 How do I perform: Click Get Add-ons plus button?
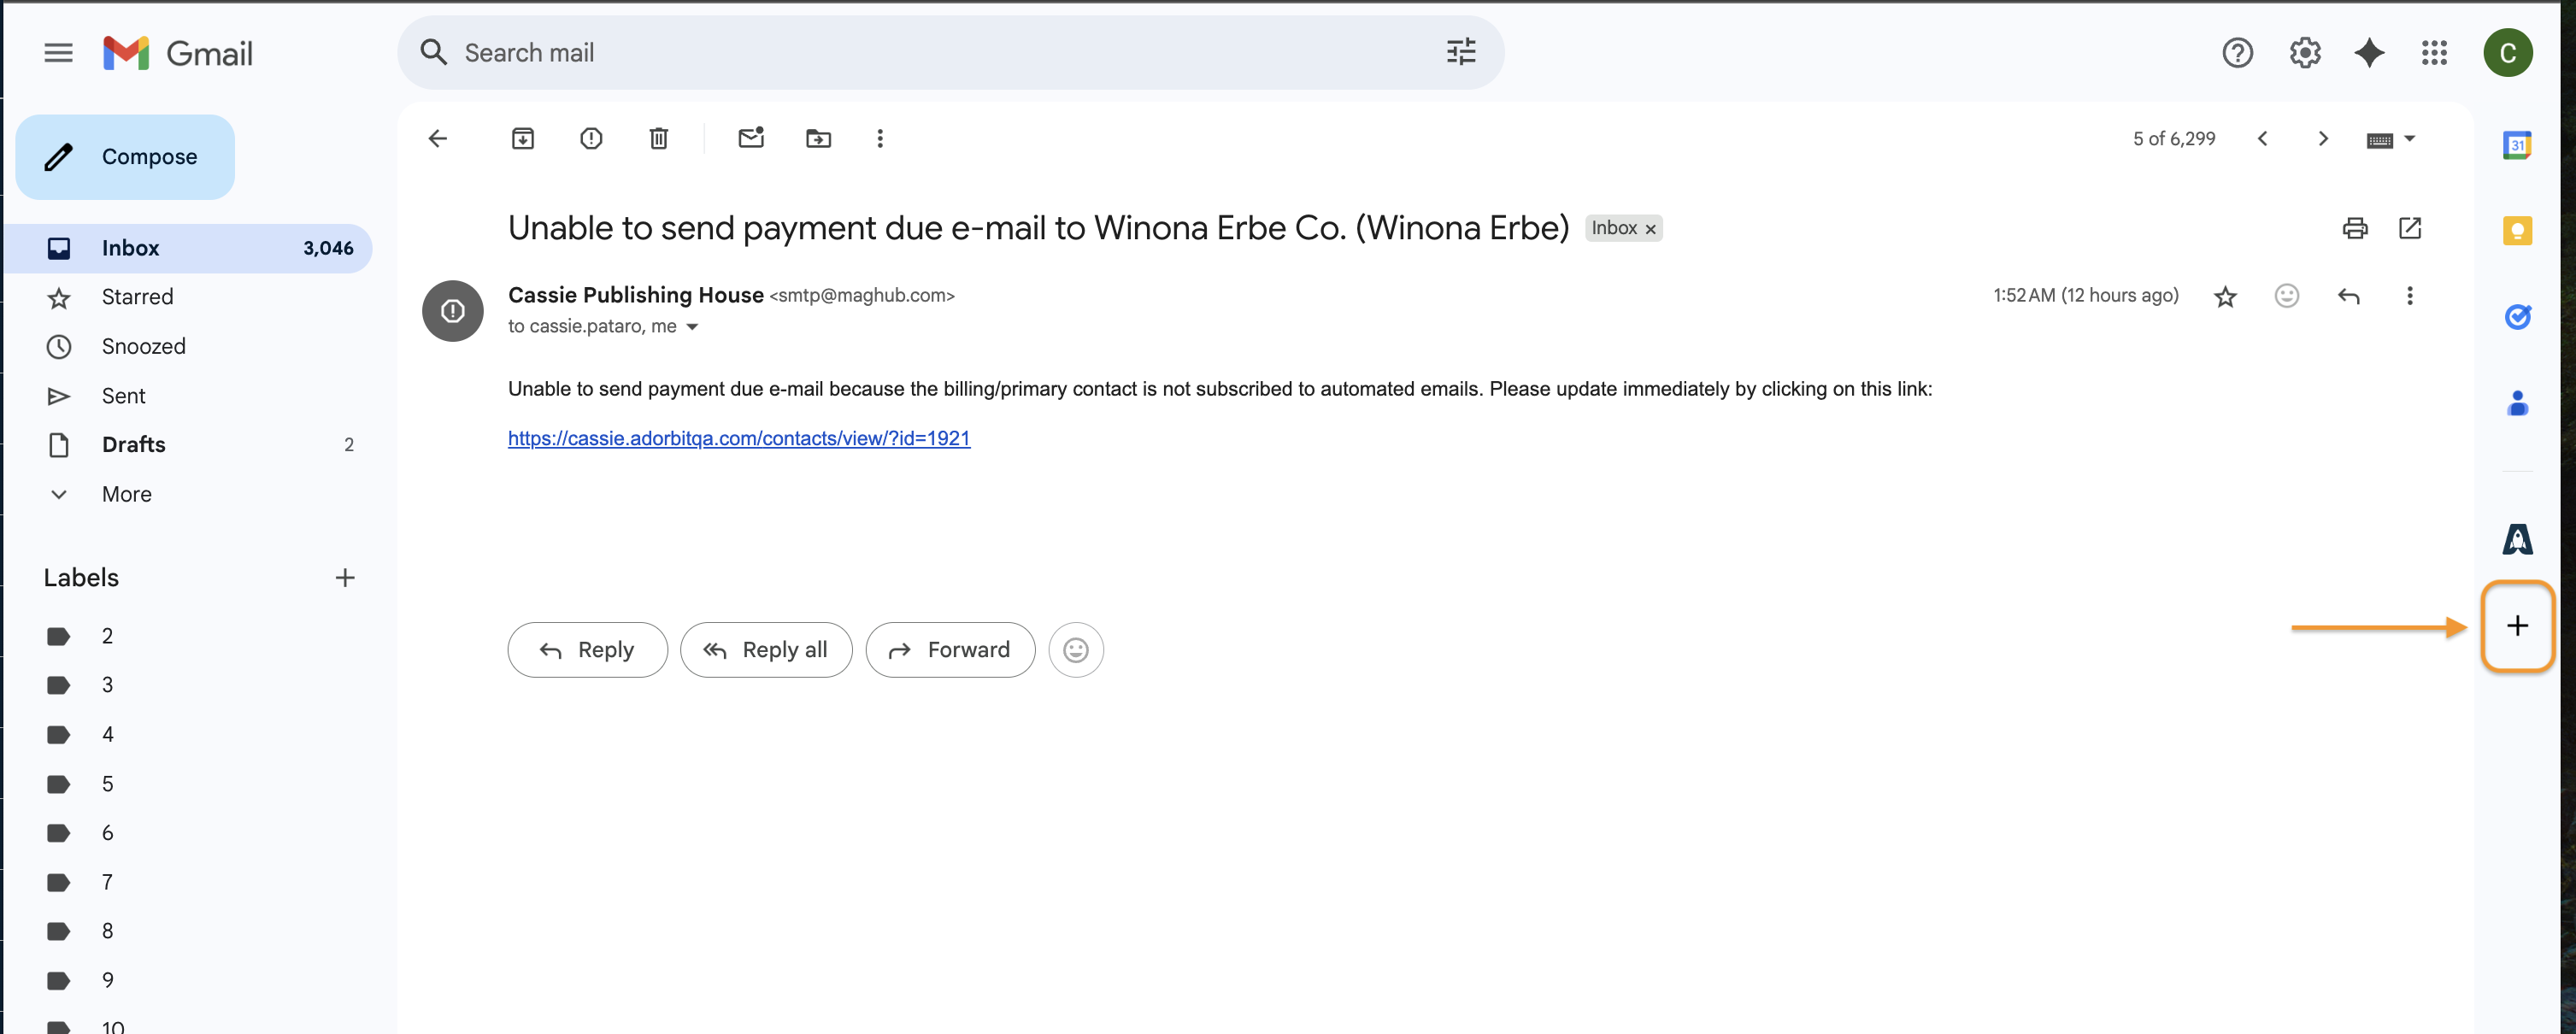(x=2517, y=626)
